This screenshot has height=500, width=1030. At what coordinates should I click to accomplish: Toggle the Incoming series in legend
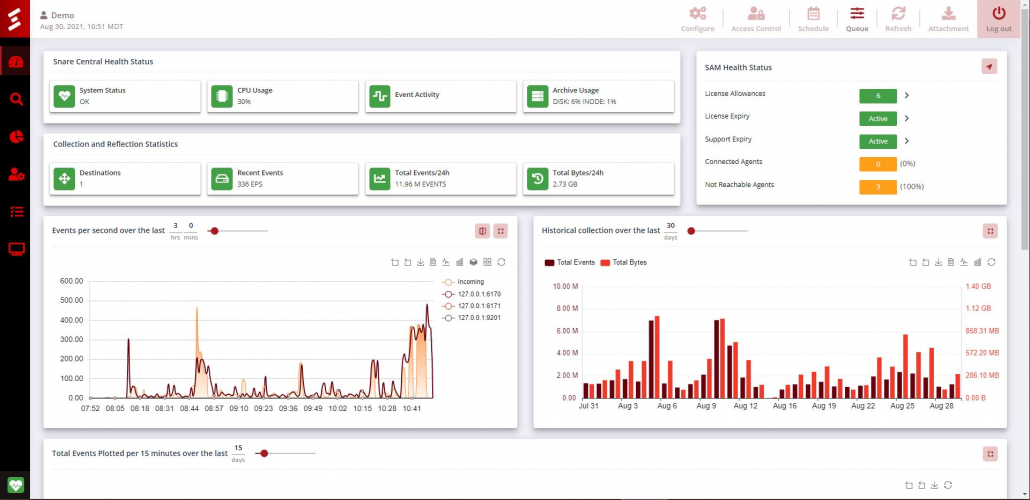click(463, 282)
